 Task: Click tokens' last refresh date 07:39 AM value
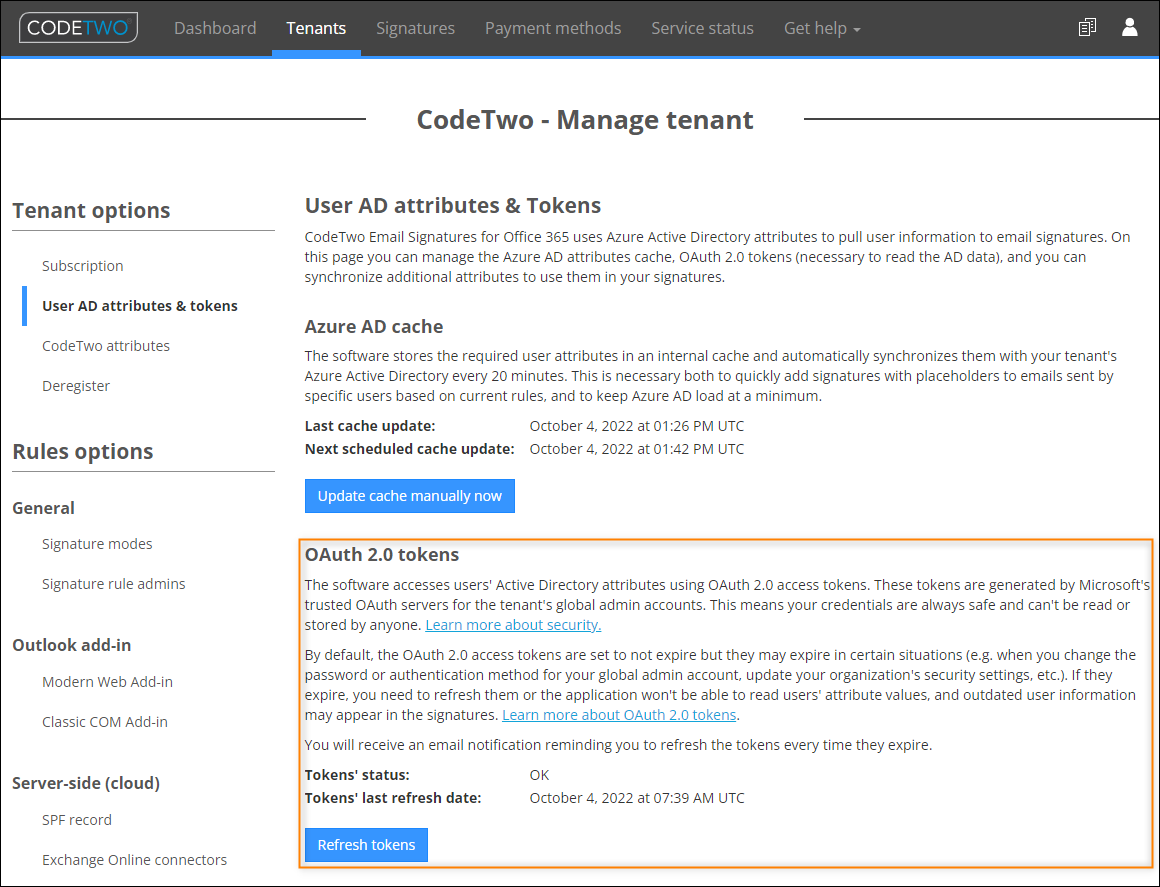click(637, 798)
